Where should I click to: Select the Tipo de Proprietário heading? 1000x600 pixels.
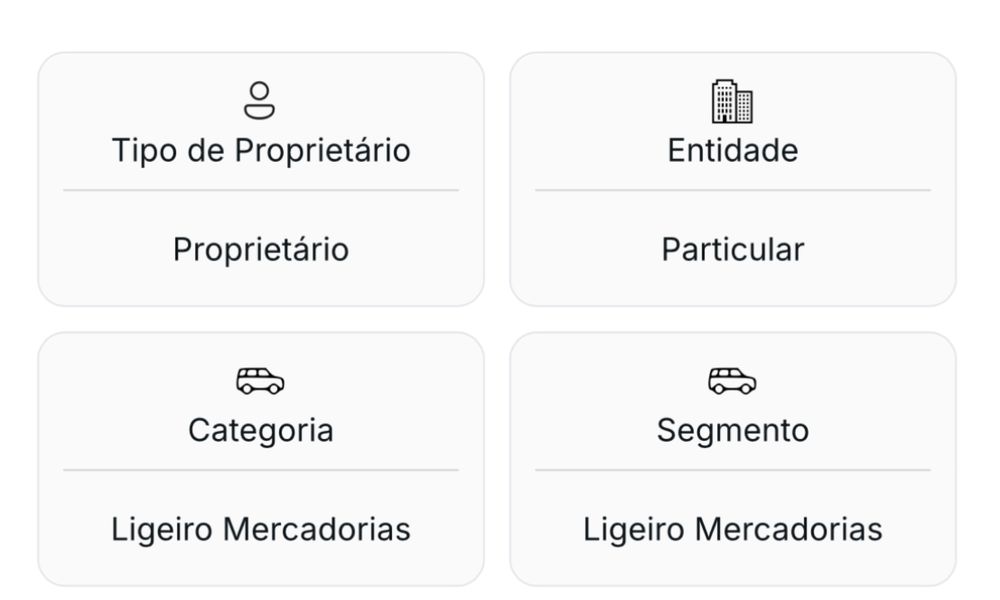(261, 151)
